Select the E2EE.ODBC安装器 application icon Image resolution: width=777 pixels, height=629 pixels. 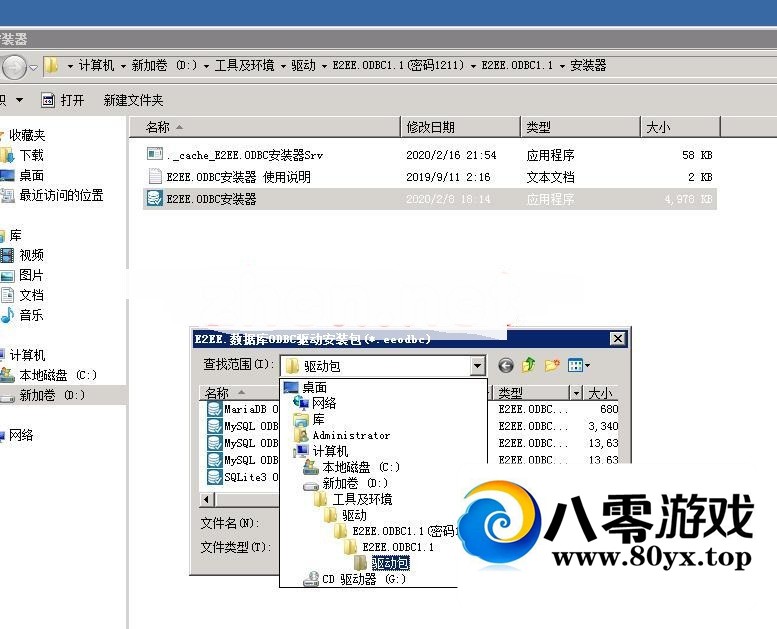tap(154, 198)
